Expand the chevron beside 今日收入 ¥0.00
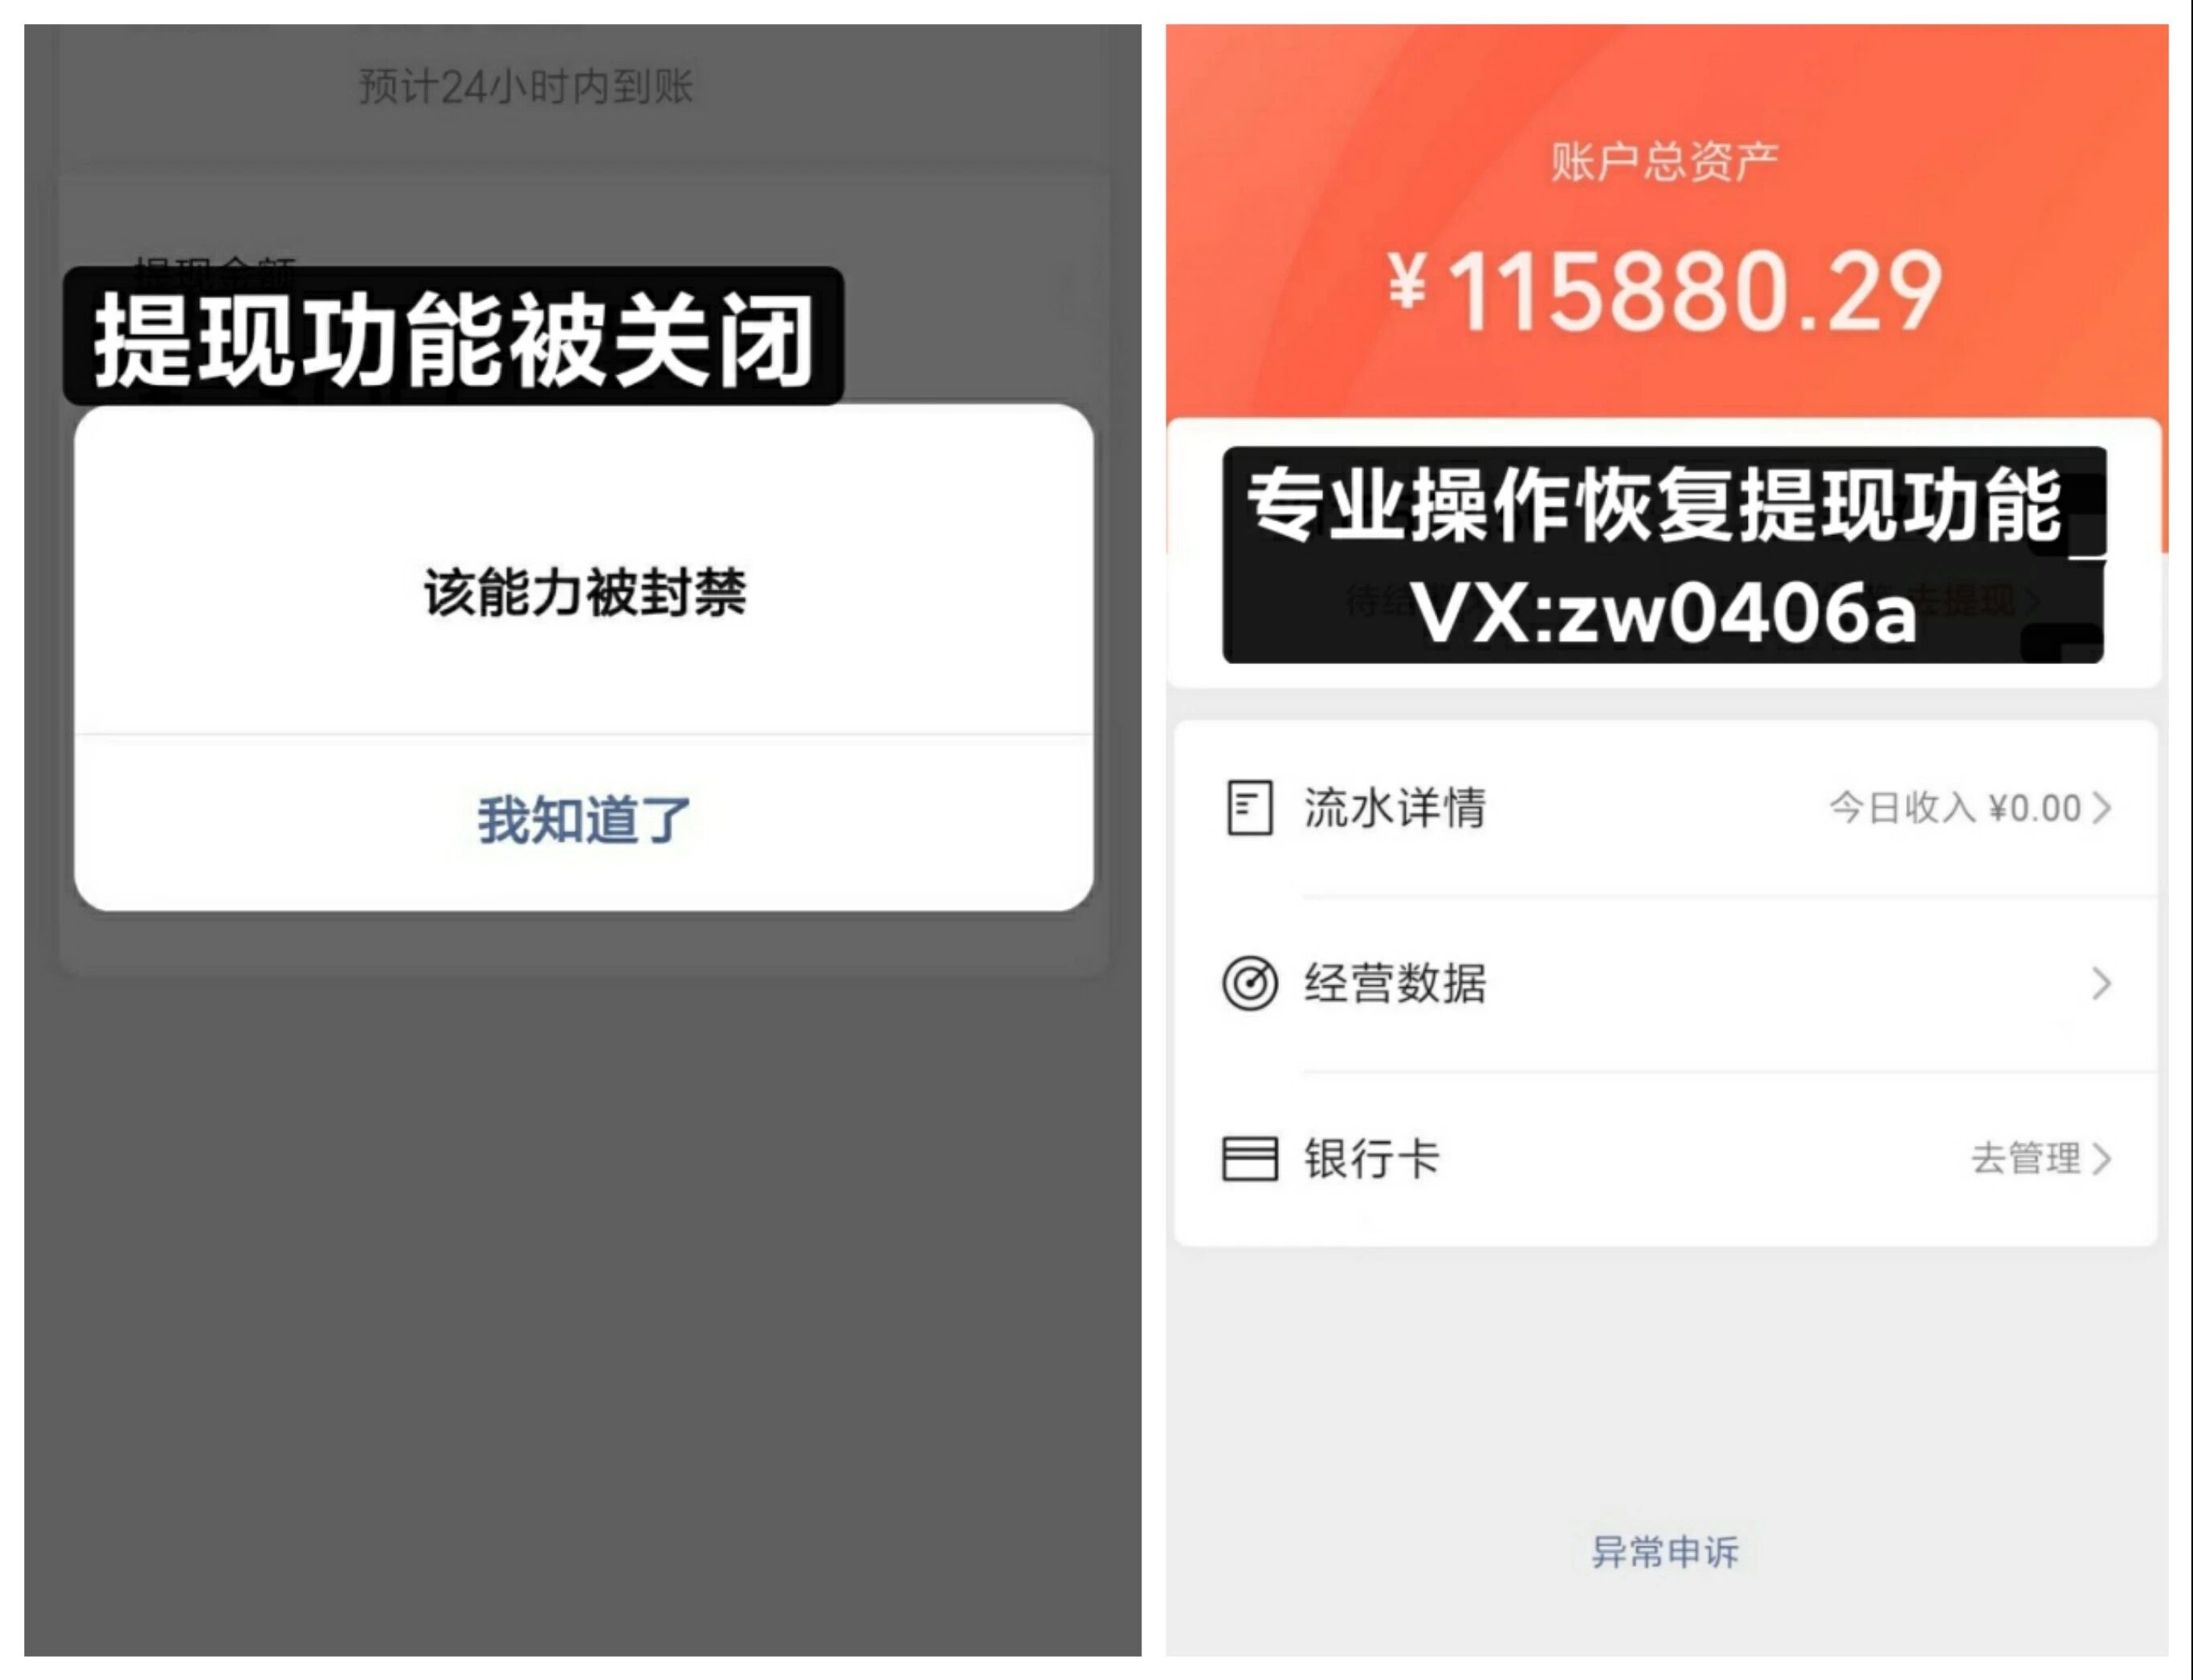This screenshot has height=1680, width=2193. pos(2102,808)
